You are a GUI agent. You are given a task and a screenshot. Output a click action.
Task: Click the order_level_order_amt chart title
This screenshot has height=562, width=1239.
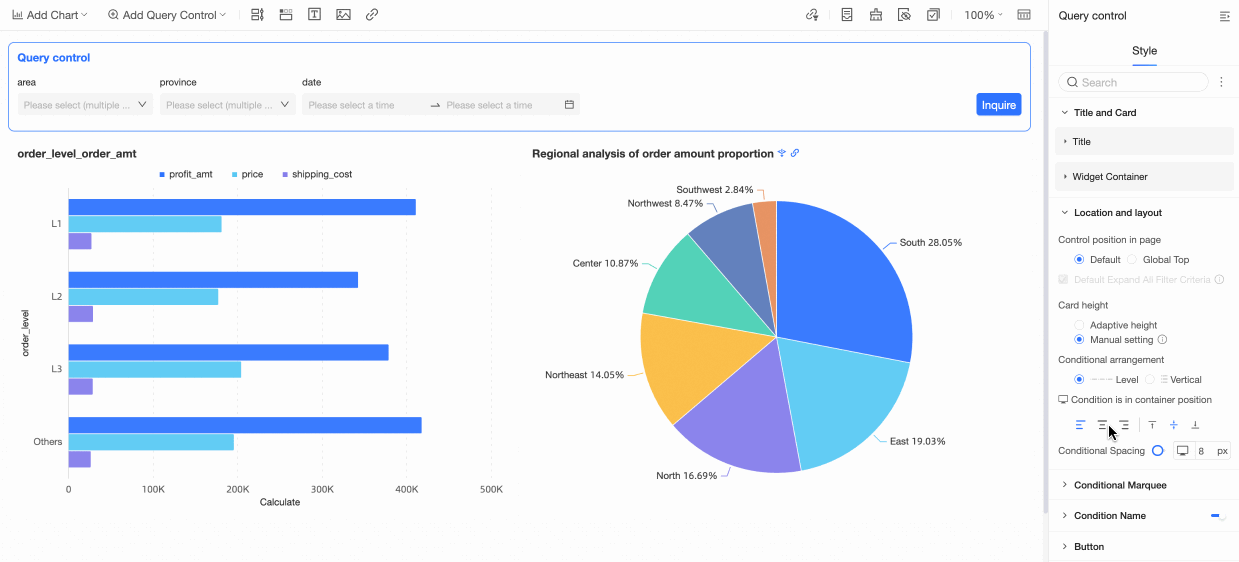[x=77, y=154]
